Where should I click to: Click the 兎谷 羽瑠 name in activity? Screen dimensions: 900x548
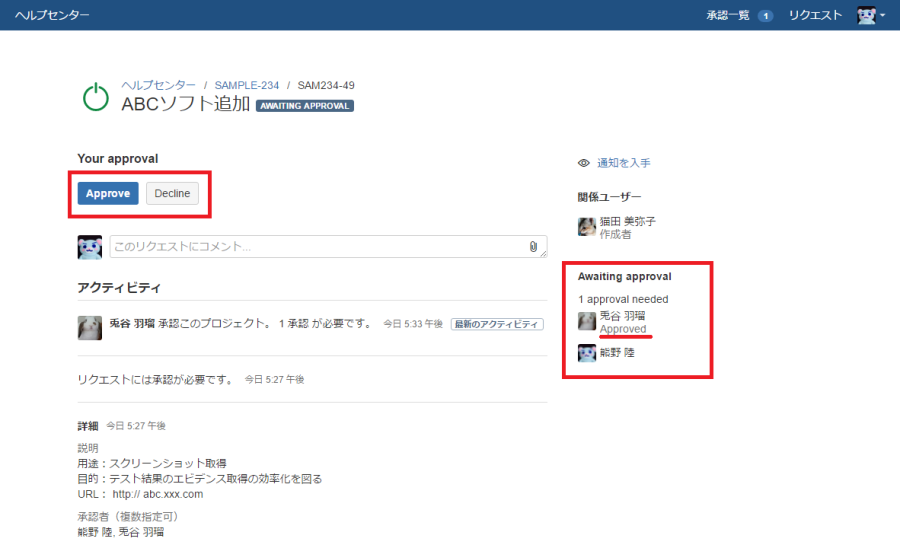point(132,324)
